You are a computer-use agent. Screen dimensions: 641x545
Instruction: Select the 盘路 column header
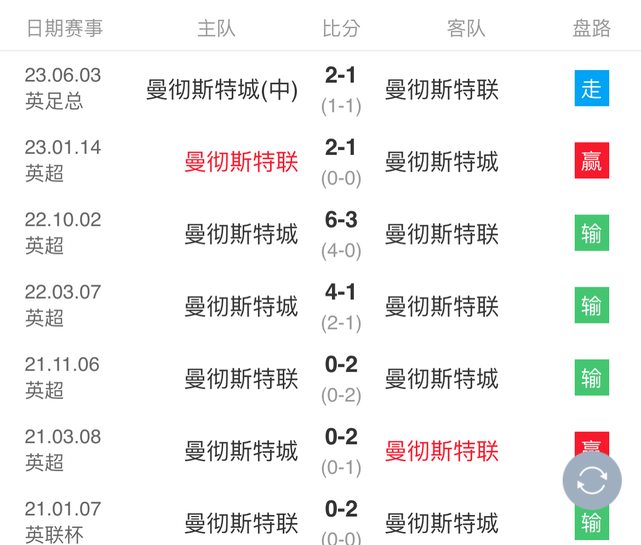(x=591, y=28)
